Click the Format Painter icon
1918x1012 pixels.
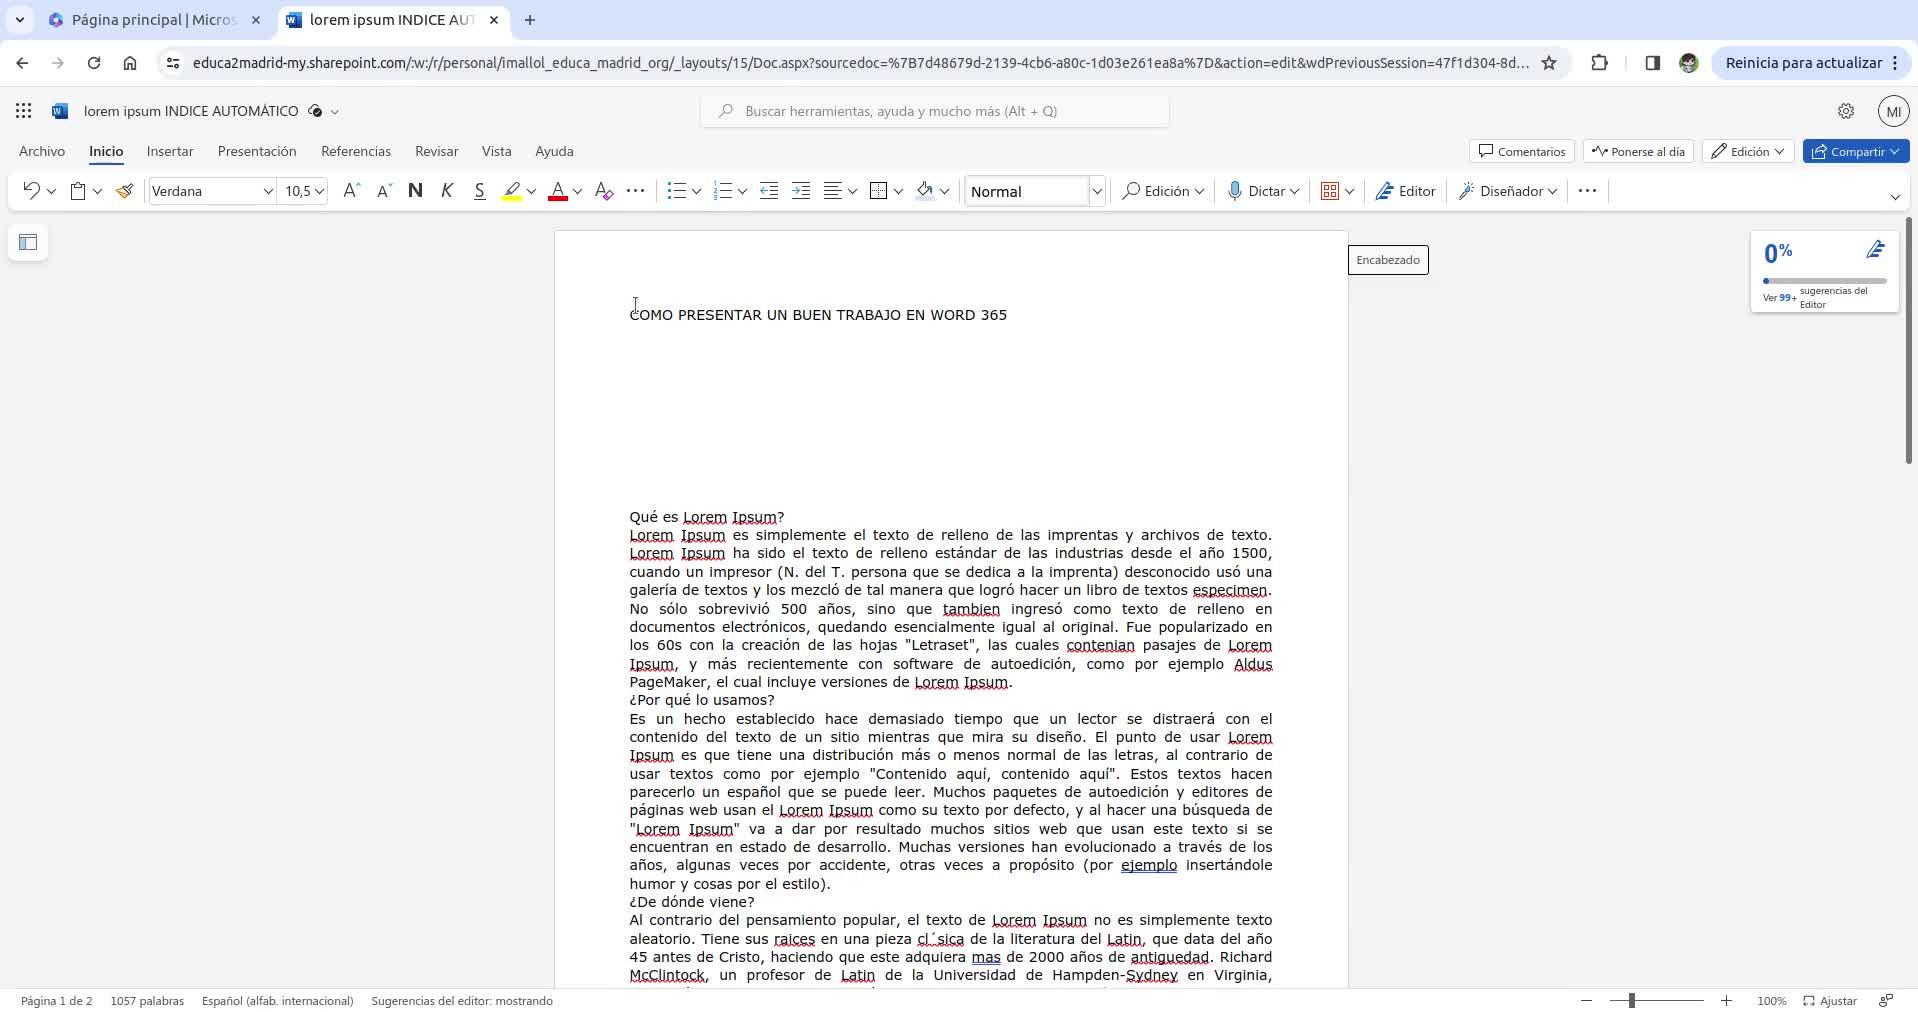124,191
